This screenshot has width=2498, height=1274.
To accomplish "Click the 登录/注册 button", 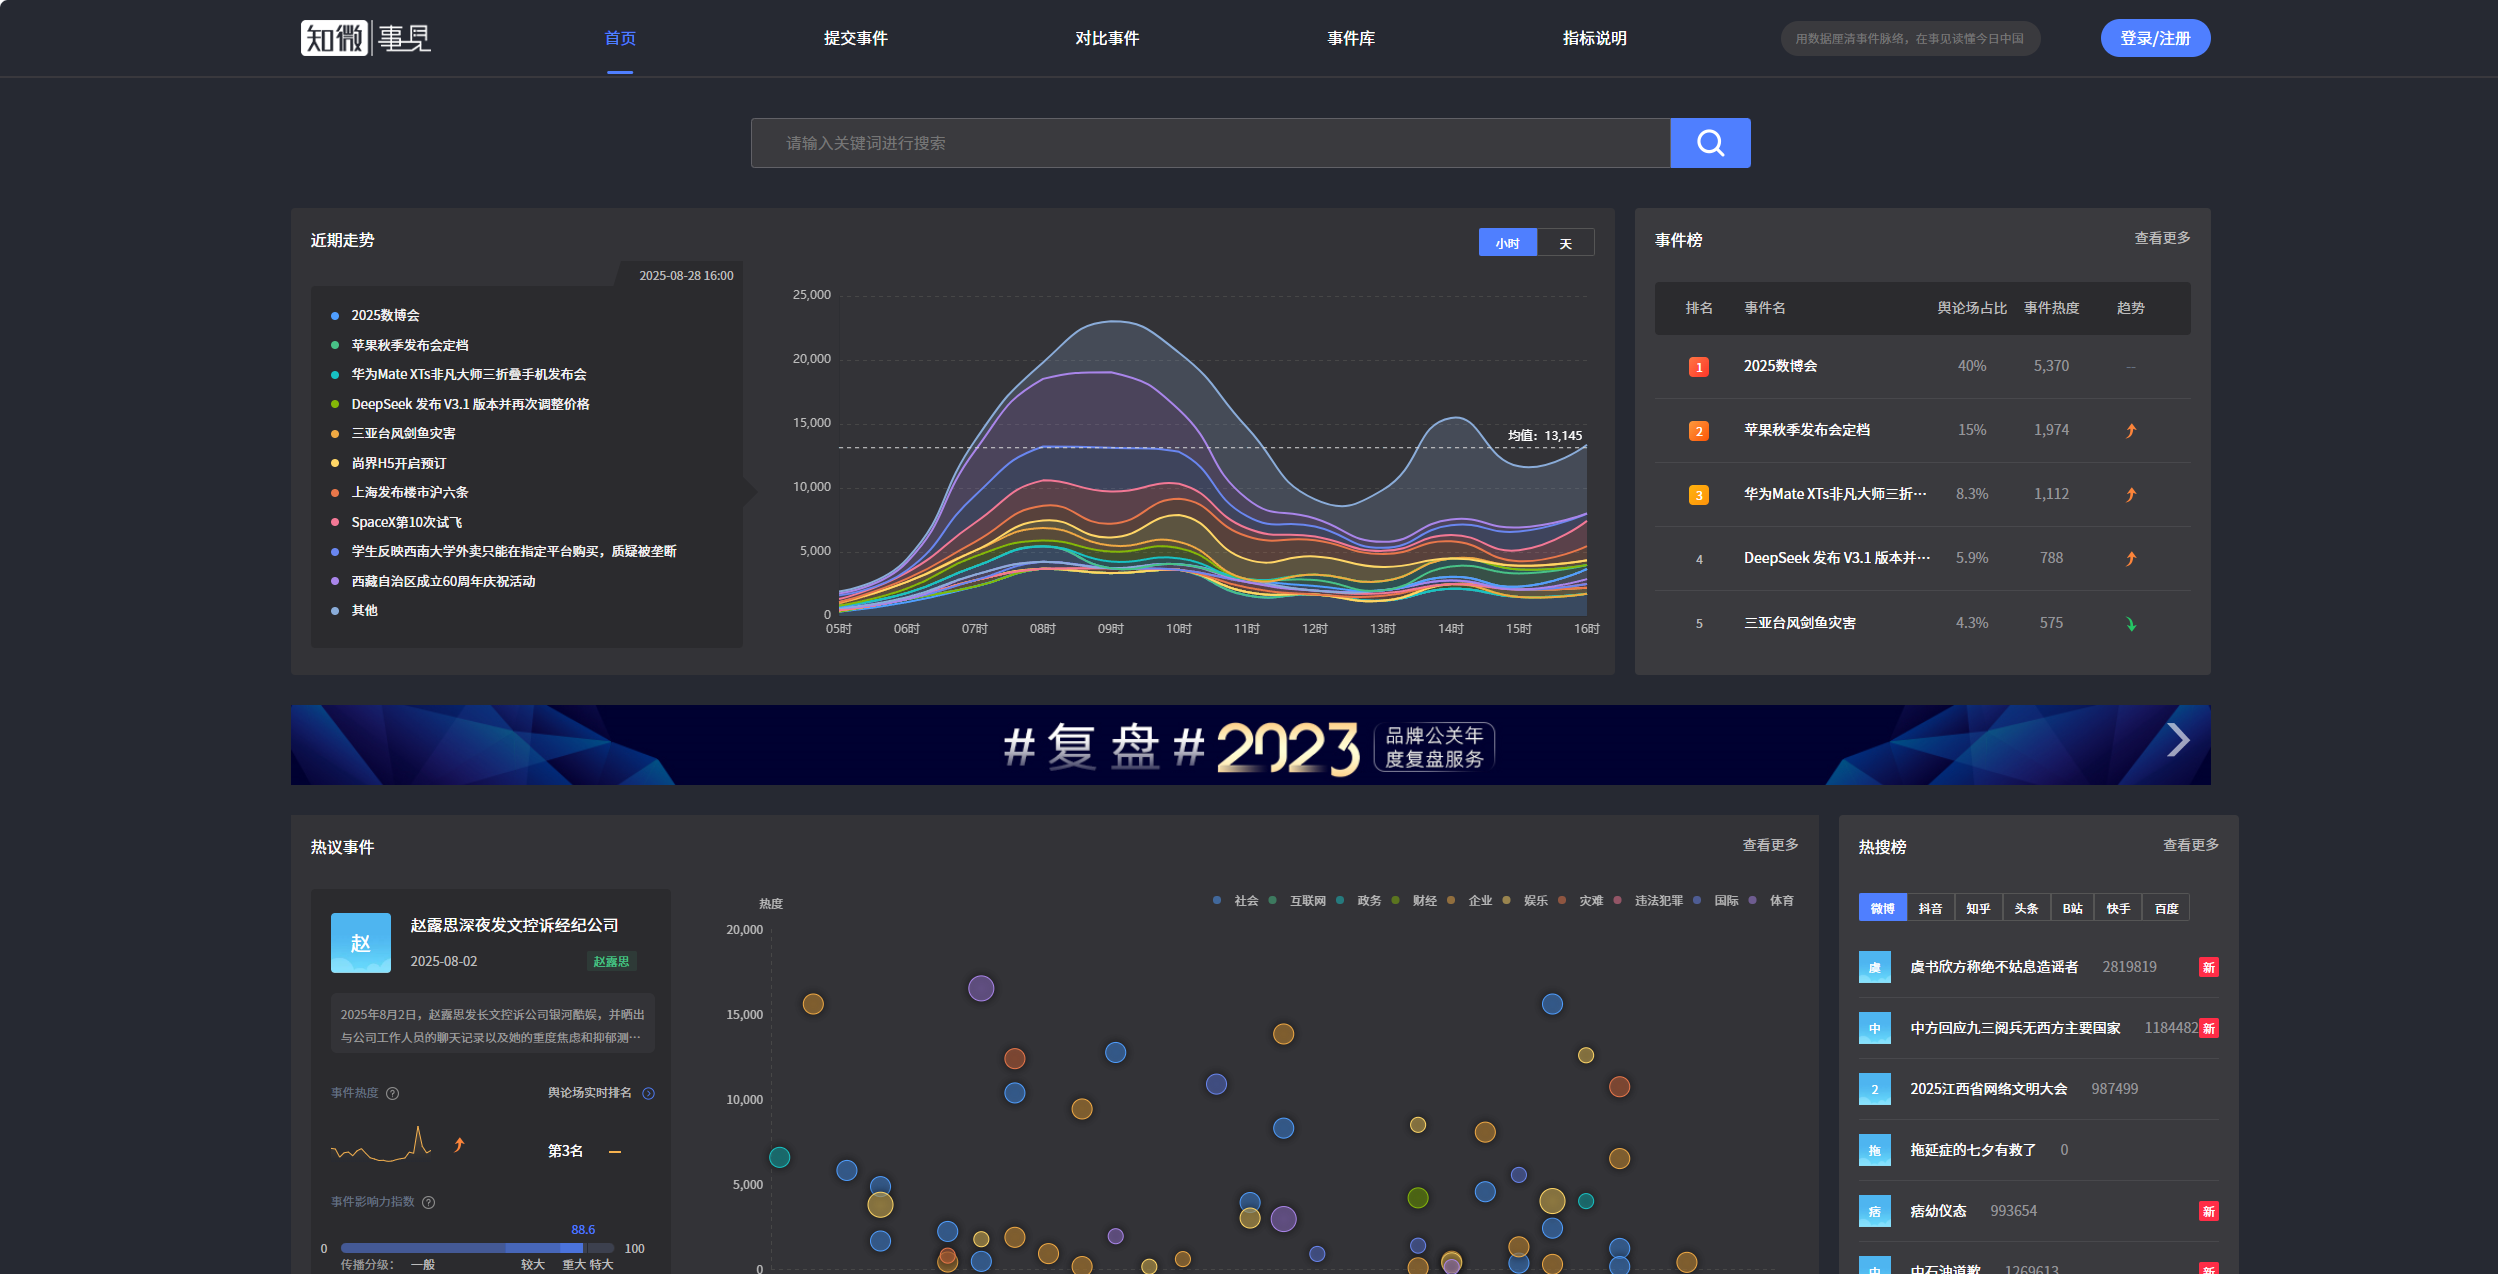I will coord(2154,38).
